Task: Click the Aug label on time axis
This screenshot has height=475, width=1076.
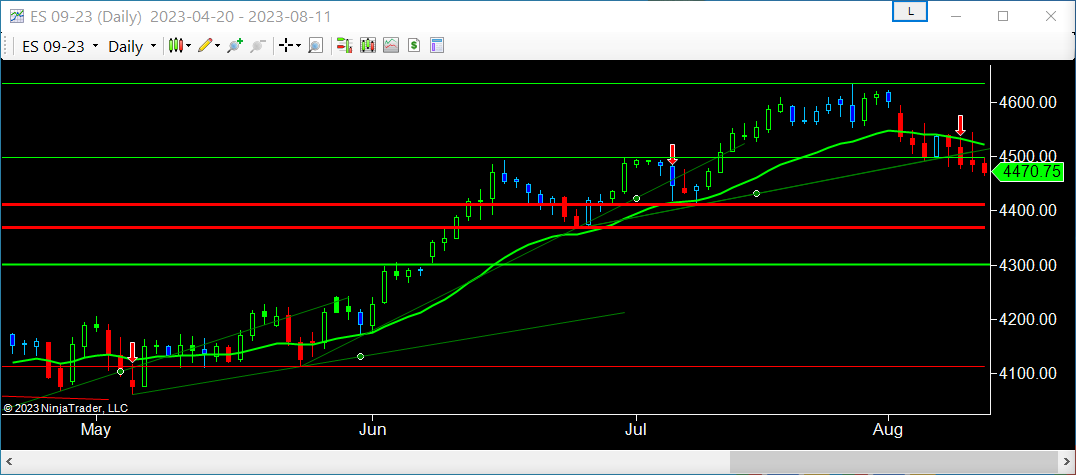Action: tap(889, 430)
